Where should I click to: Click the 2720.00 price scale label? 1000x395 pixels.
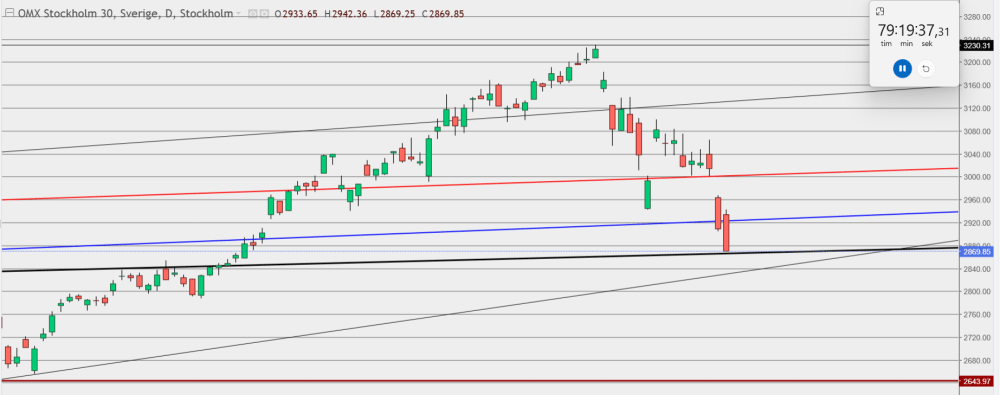(x=976, y=338)
